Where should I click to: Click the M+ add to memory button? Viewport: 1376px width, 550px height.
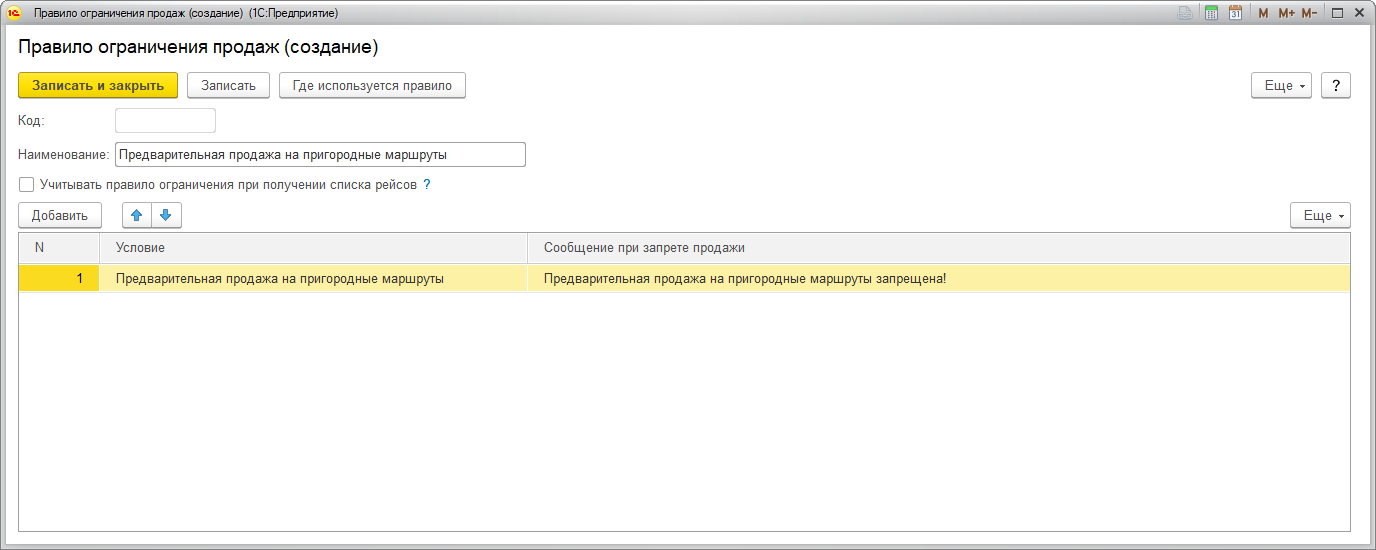1286,13
